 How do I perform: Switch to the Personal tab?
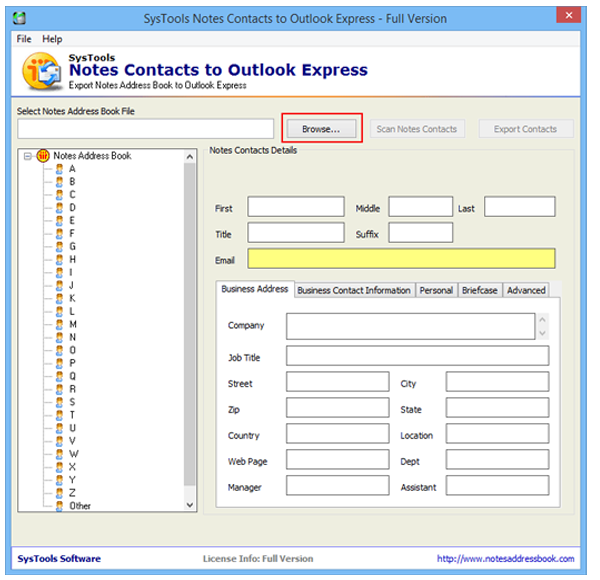[436, 290]
